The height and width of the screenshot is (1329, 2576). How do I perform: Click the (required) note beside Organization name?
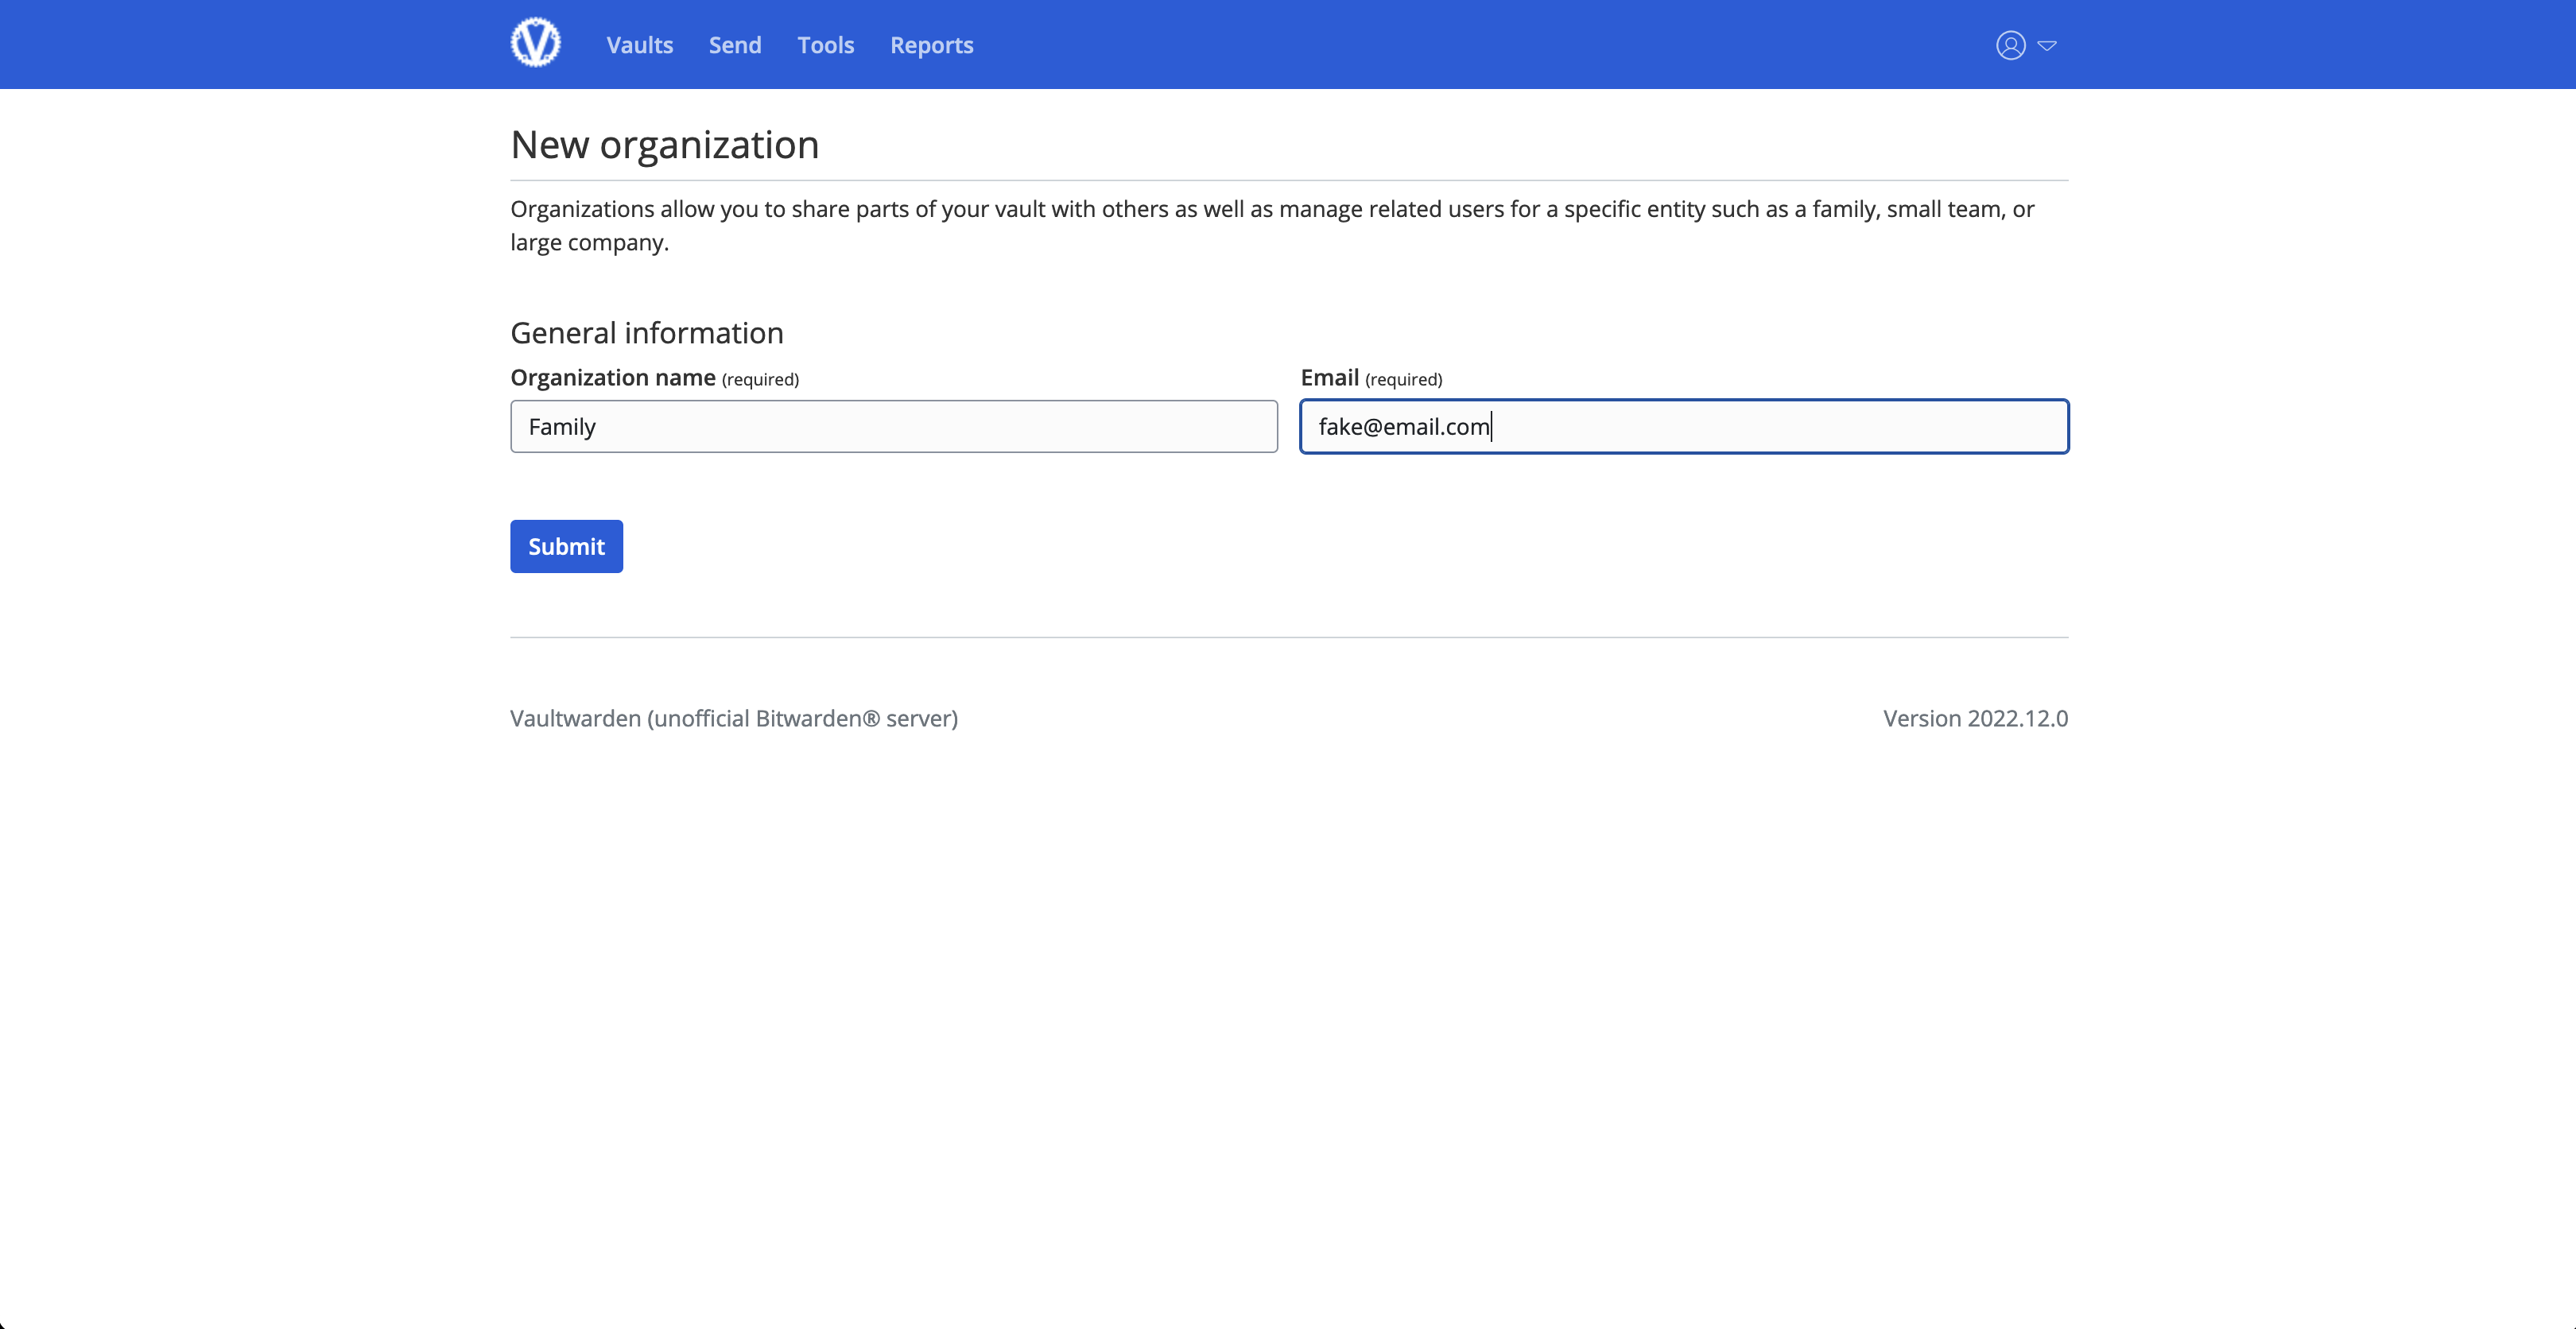point(760,379)
